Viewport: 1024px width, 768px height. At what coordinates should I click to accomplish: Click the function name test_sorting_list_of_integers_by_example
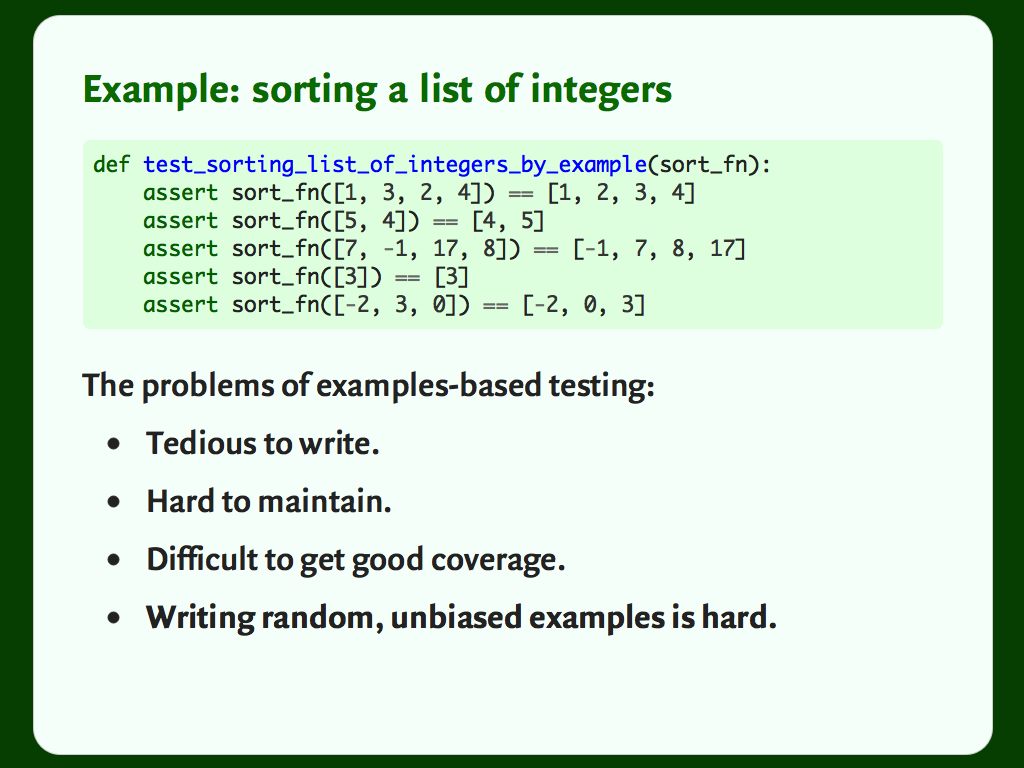tap(395, 165)
